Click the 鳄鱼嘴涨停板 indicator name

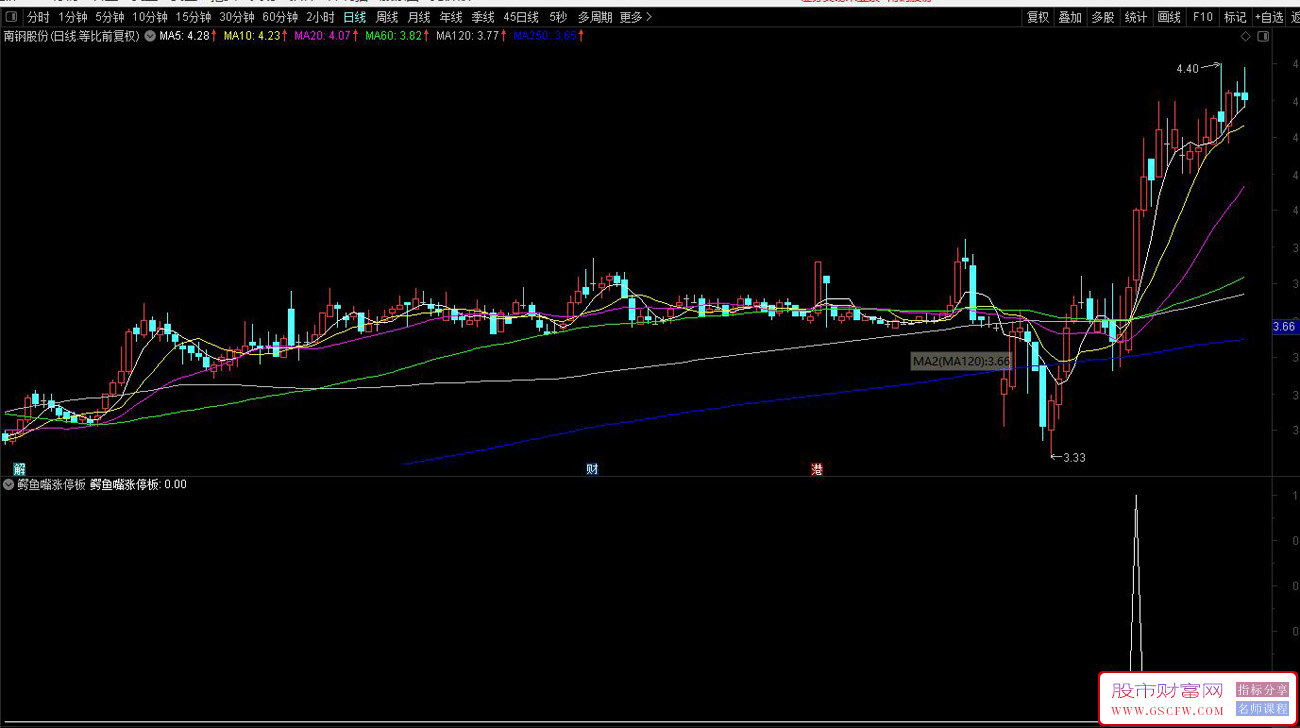coord(51,485)
